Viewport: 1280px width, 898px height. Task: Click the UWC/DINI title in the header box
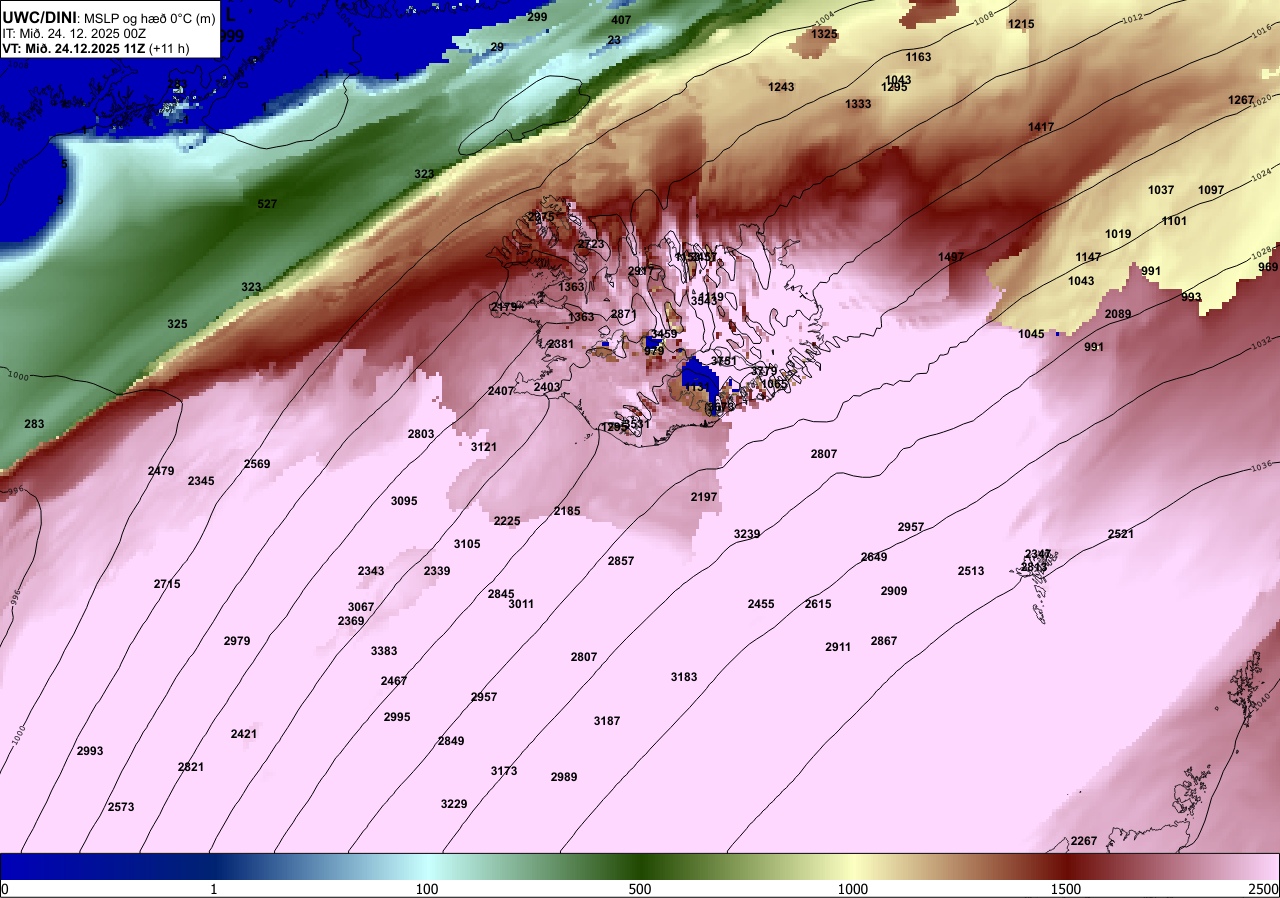39,17
